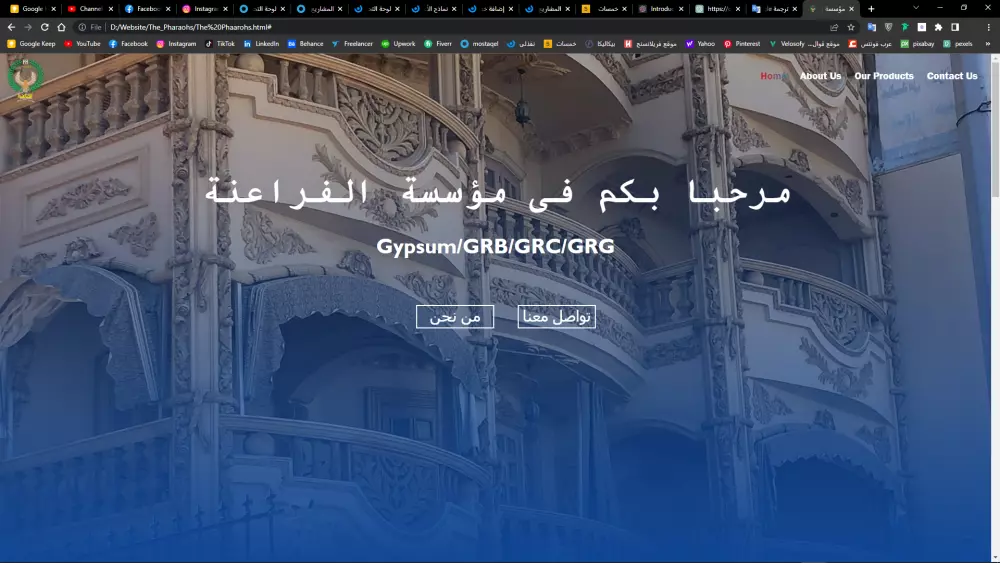This screenshot has height=563, width=1000.
Task: Open the Yahoo bookmark
Action: click(700, 44)
